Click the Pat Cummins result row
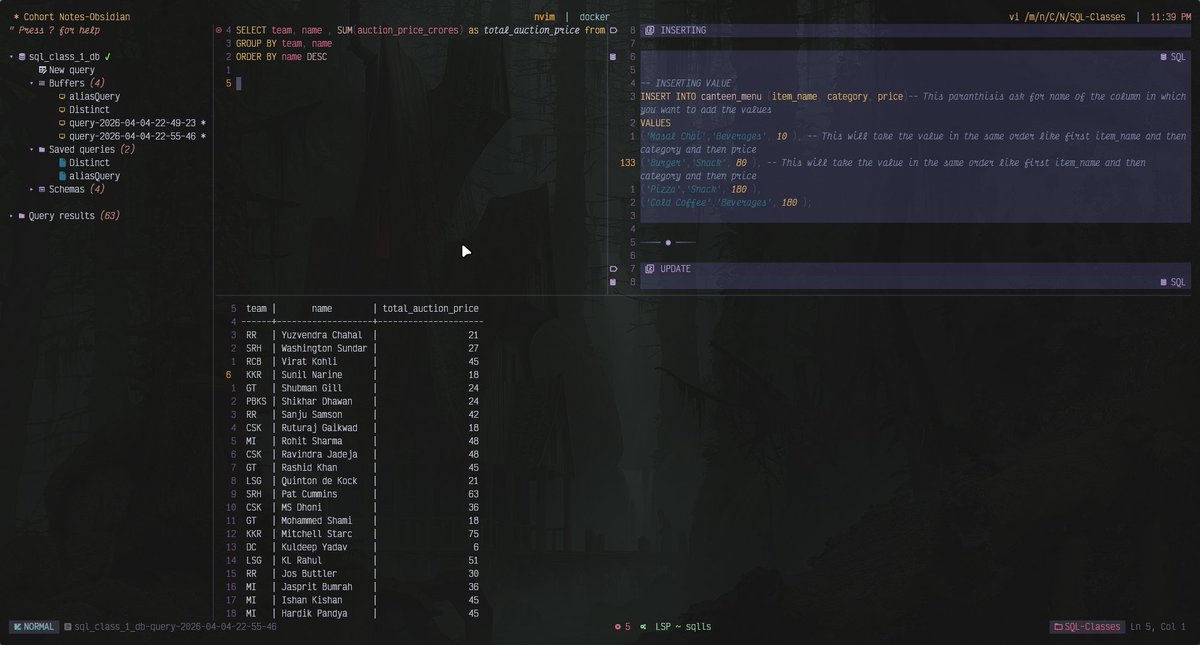The width and height of the screenshot is (1200, 645). tap(362, 494)
